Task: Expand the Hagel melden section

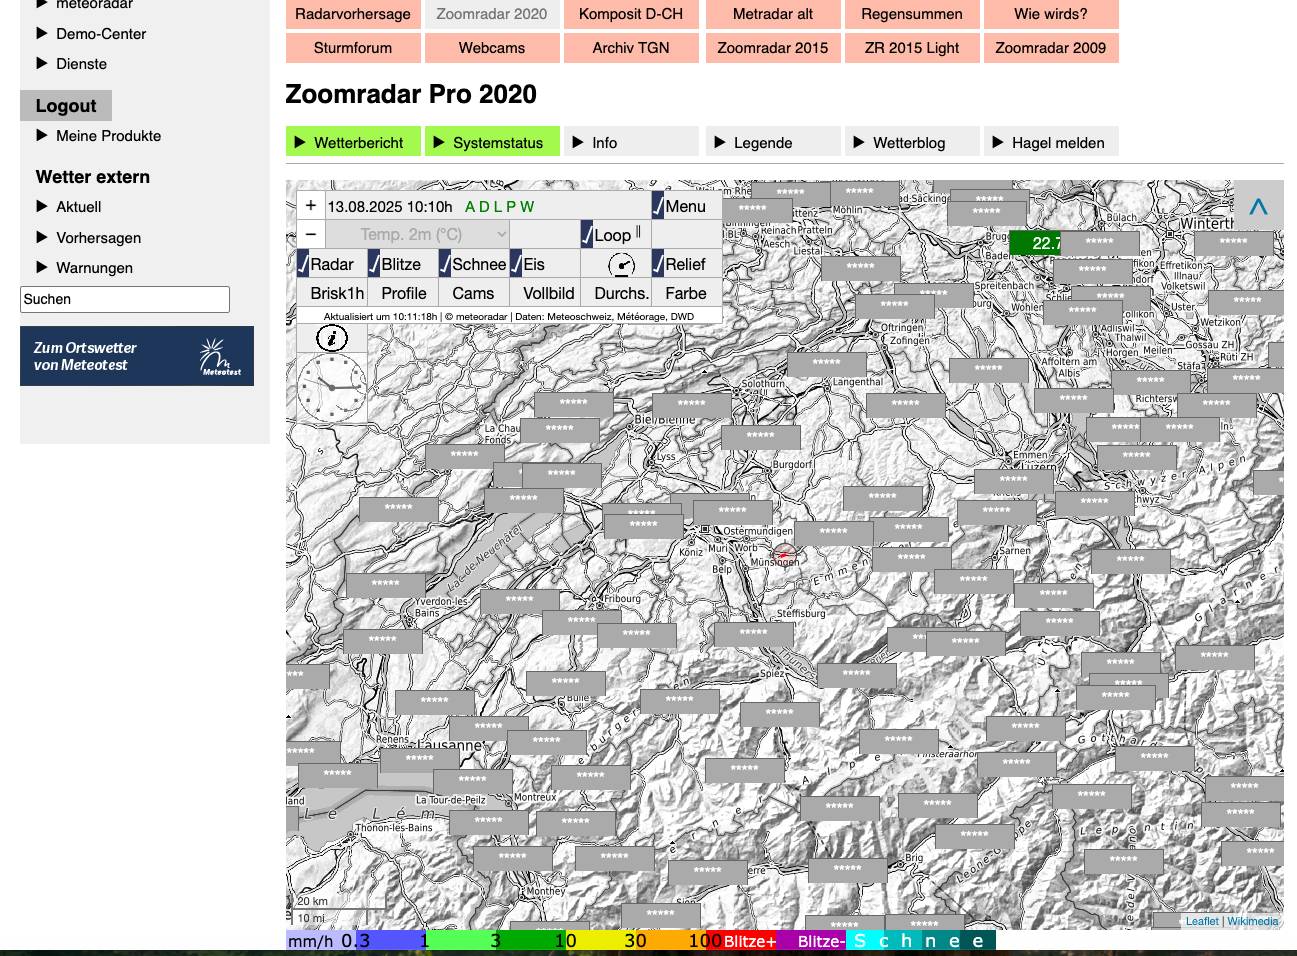Action: (x=1051, y=142)
